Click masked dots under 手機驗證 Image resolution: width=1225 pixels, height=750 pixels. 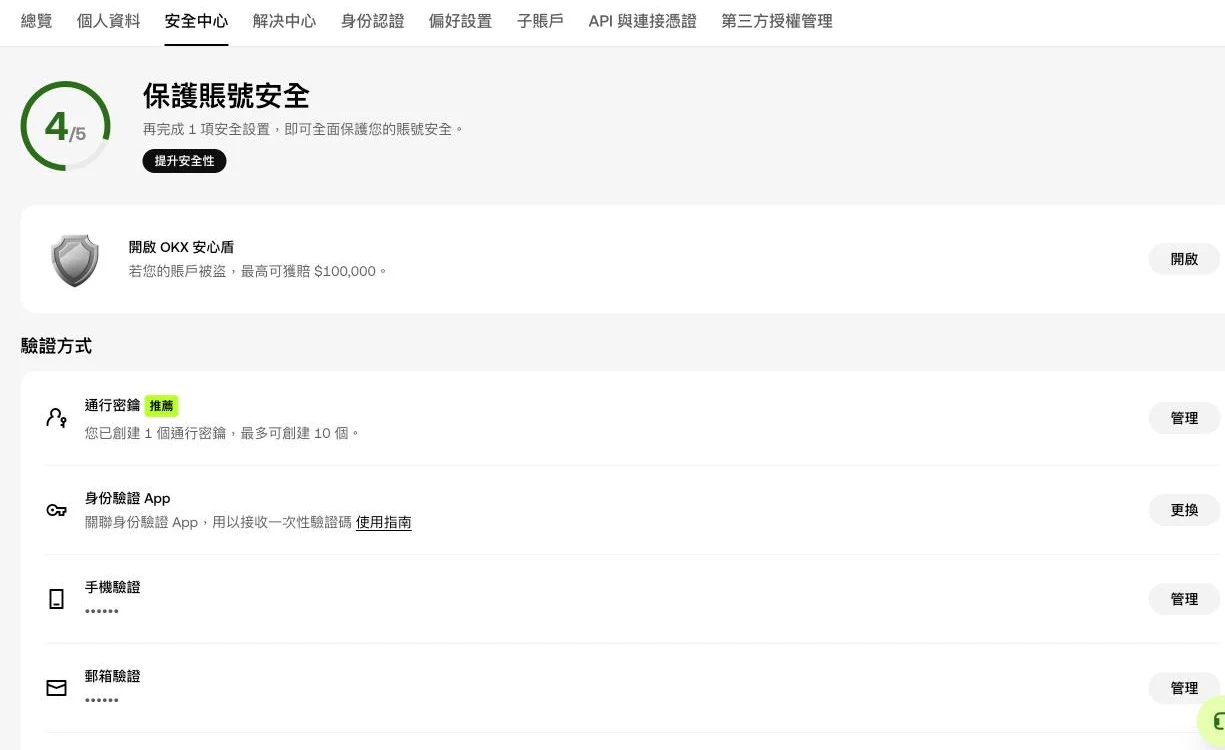[x=102, y=611]
